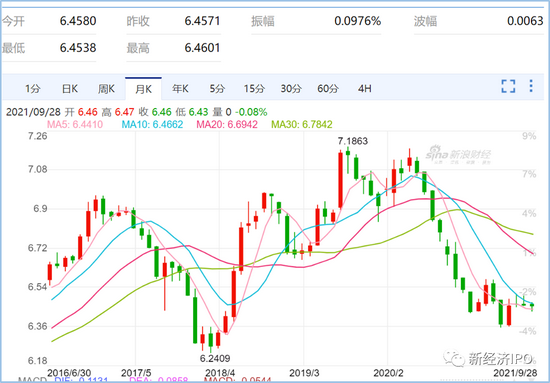This screenshot has height=383, width=550.
Task: Switch to the 4H chart tab
Action: [364, 89]
